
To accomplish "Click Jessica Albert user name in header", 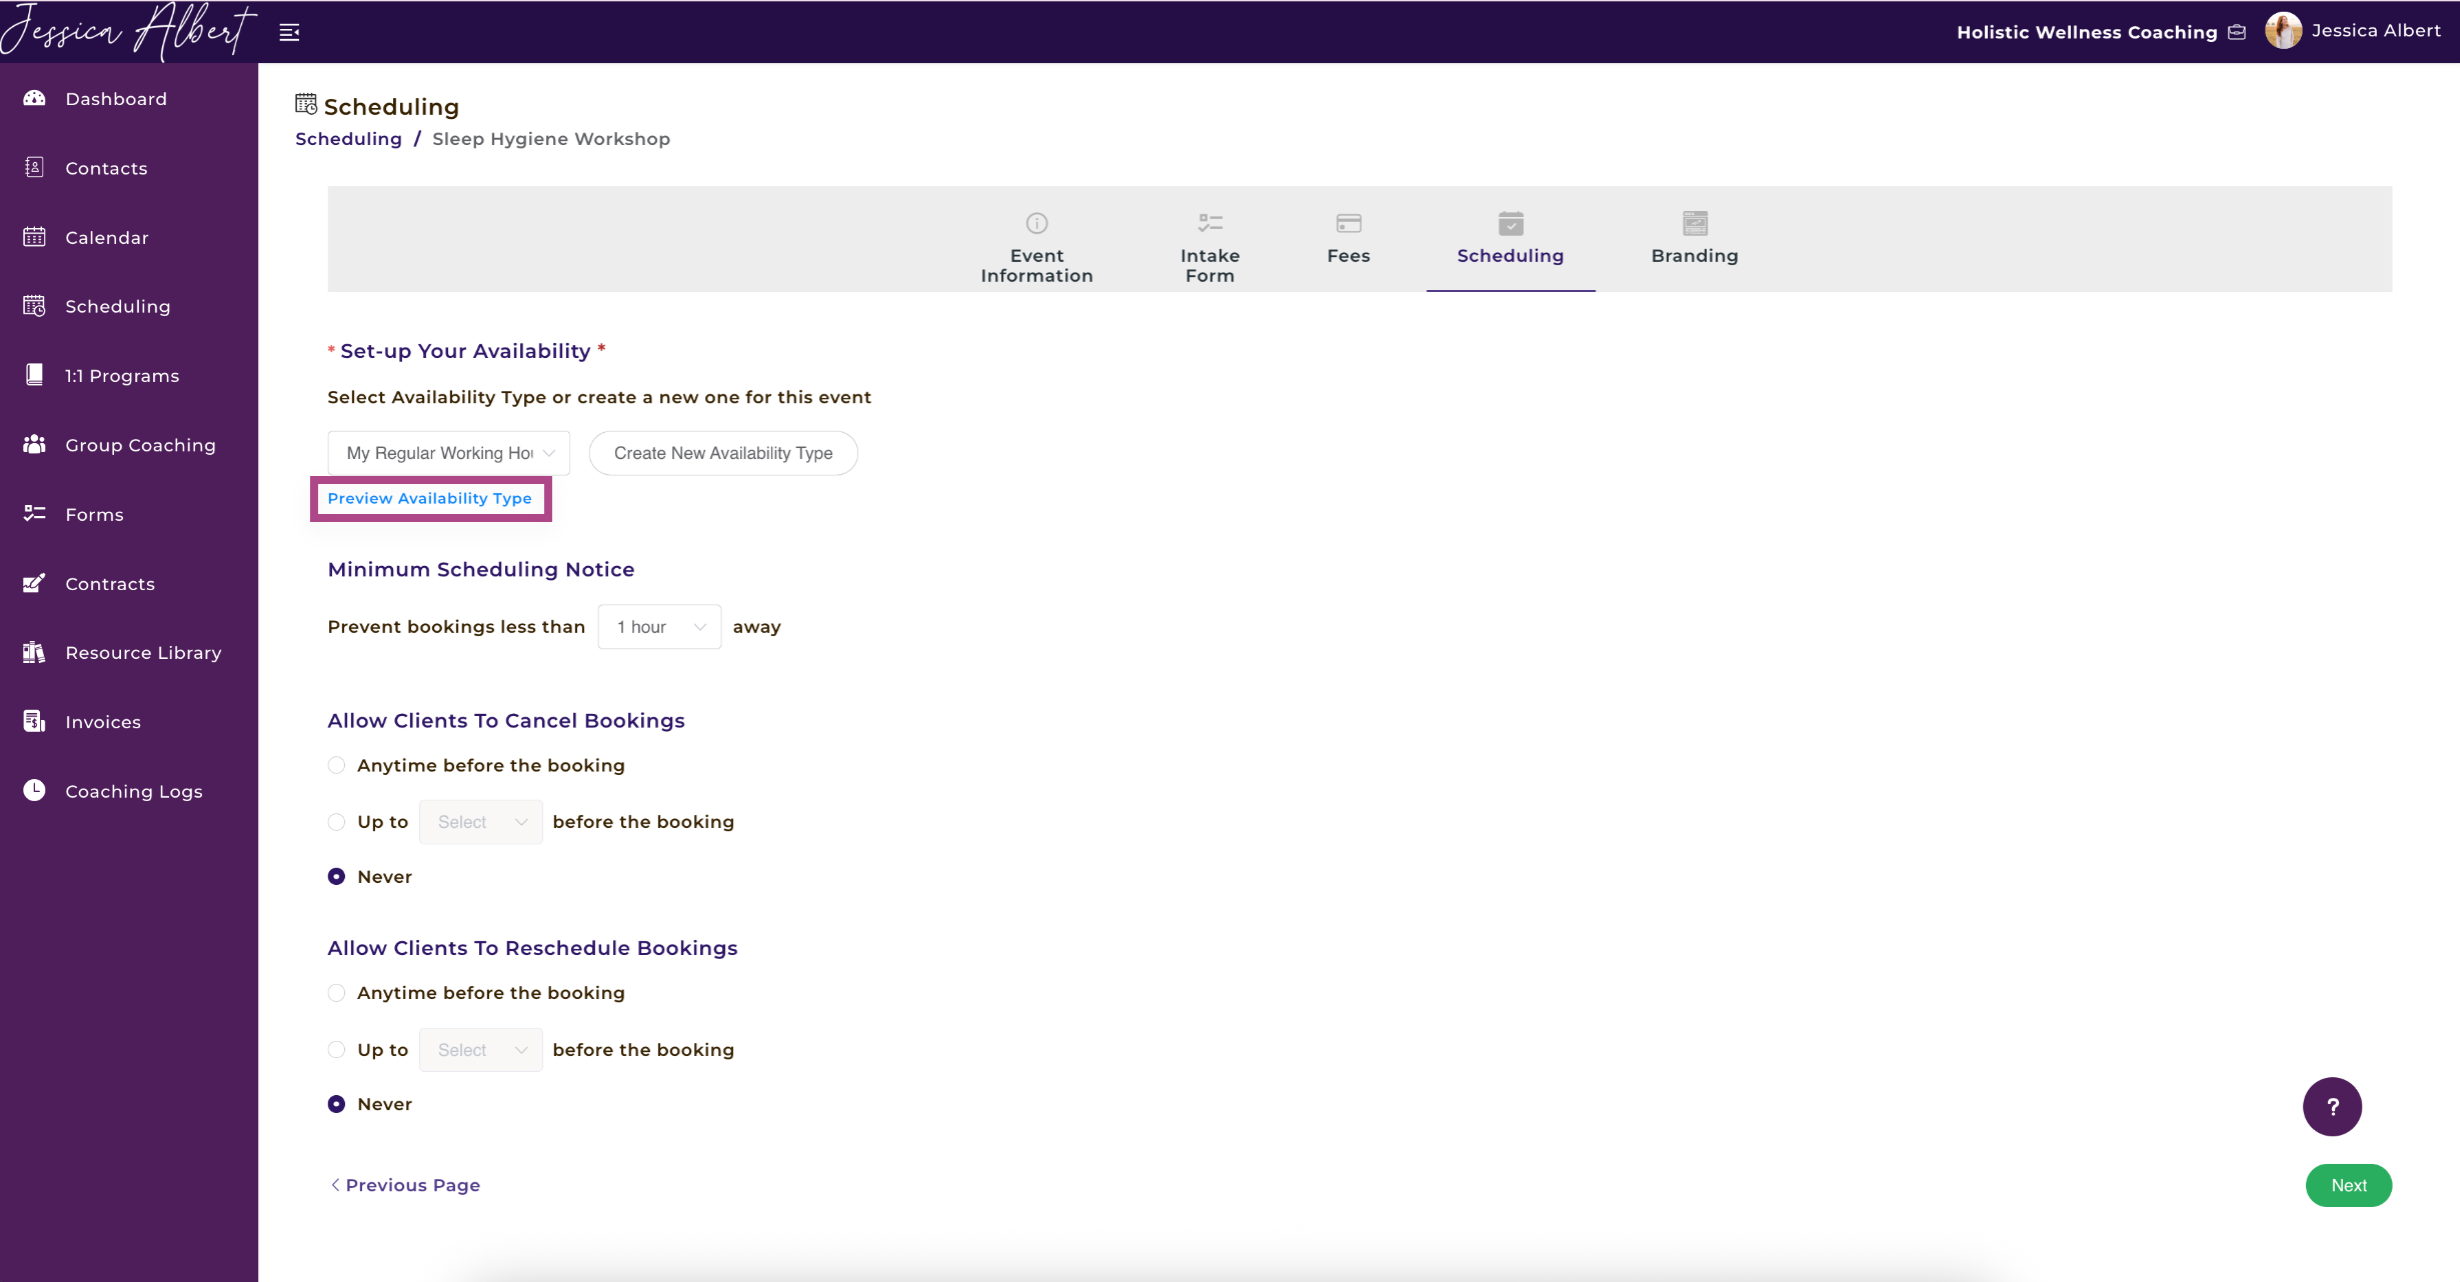I will click(x=2376, y=31).
